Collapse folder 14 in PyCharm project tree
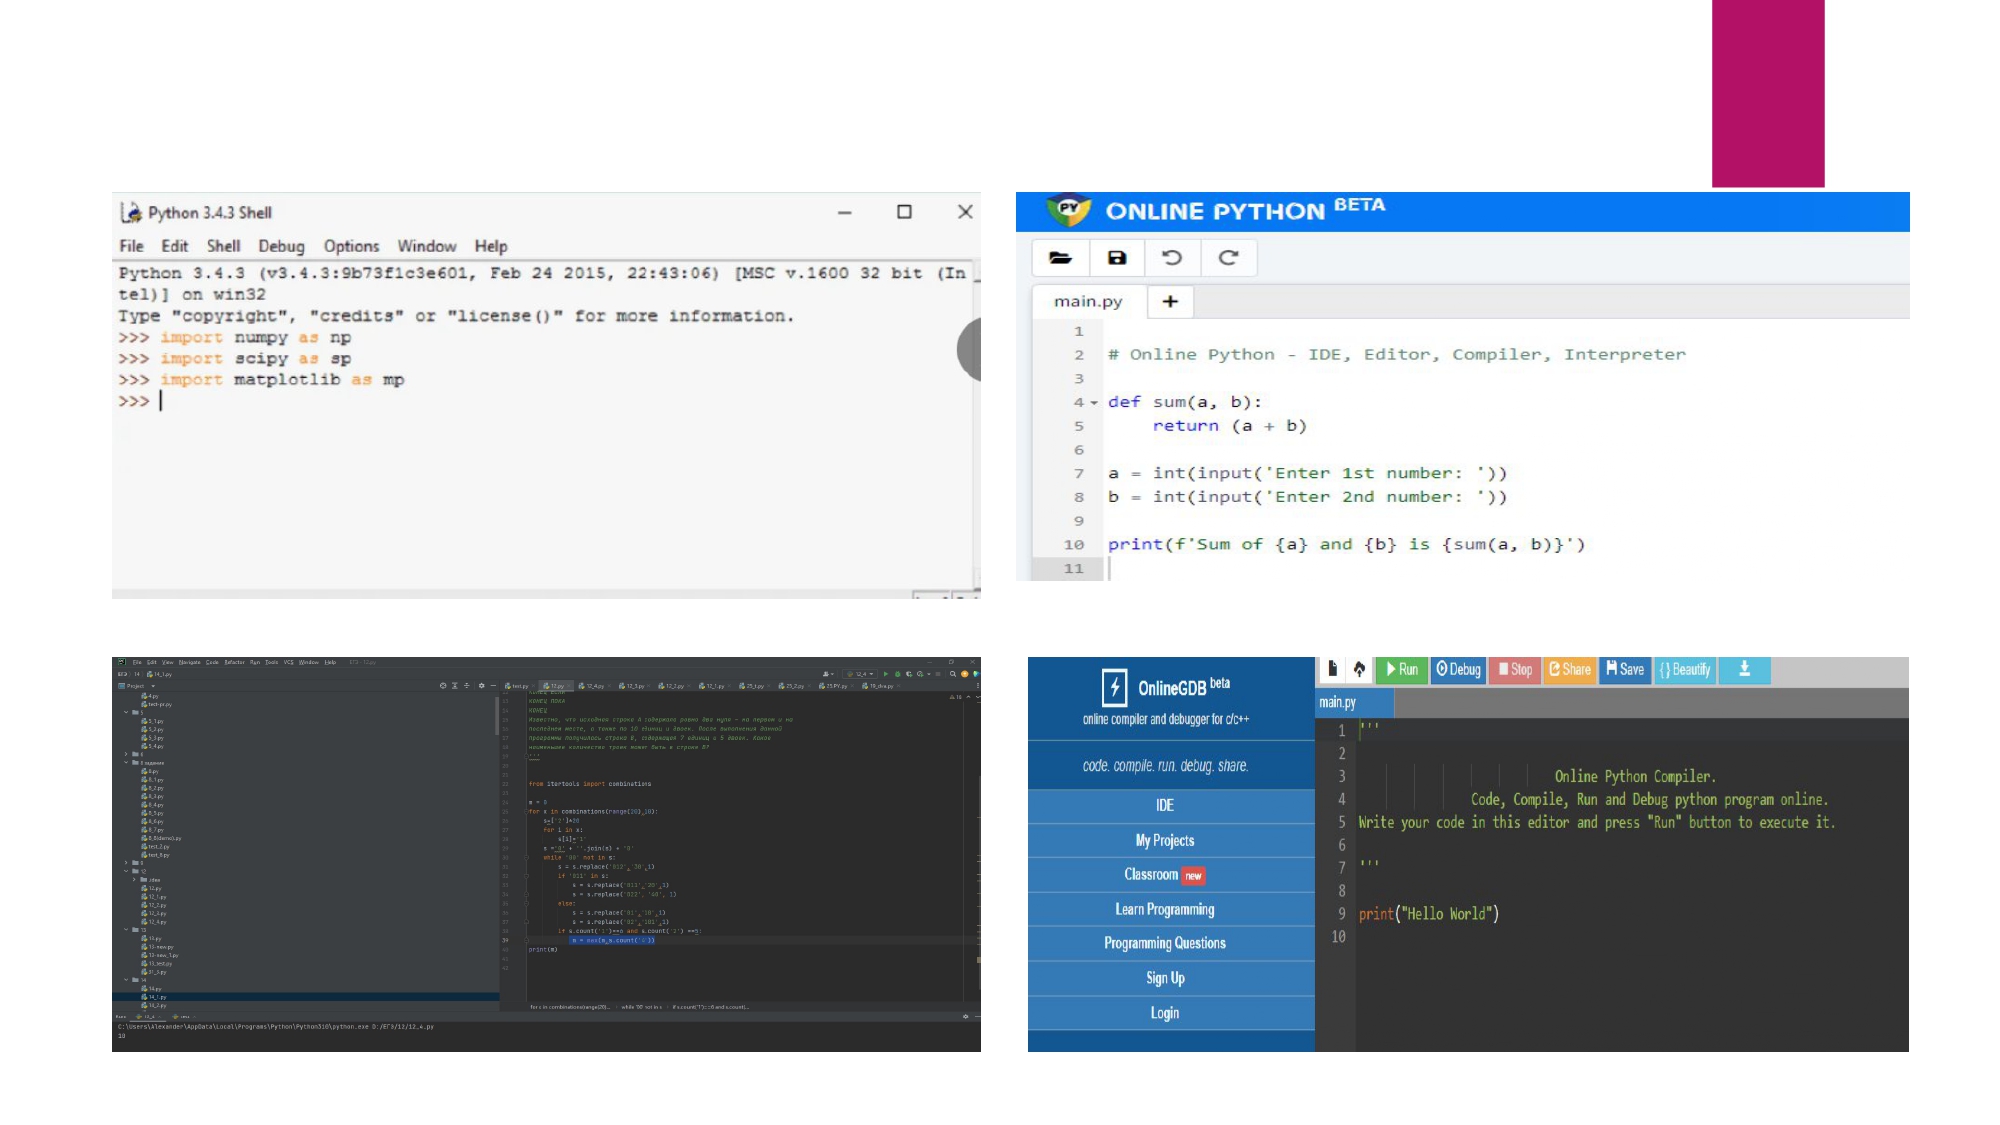 pyautogui.click(x=126, y=980)
